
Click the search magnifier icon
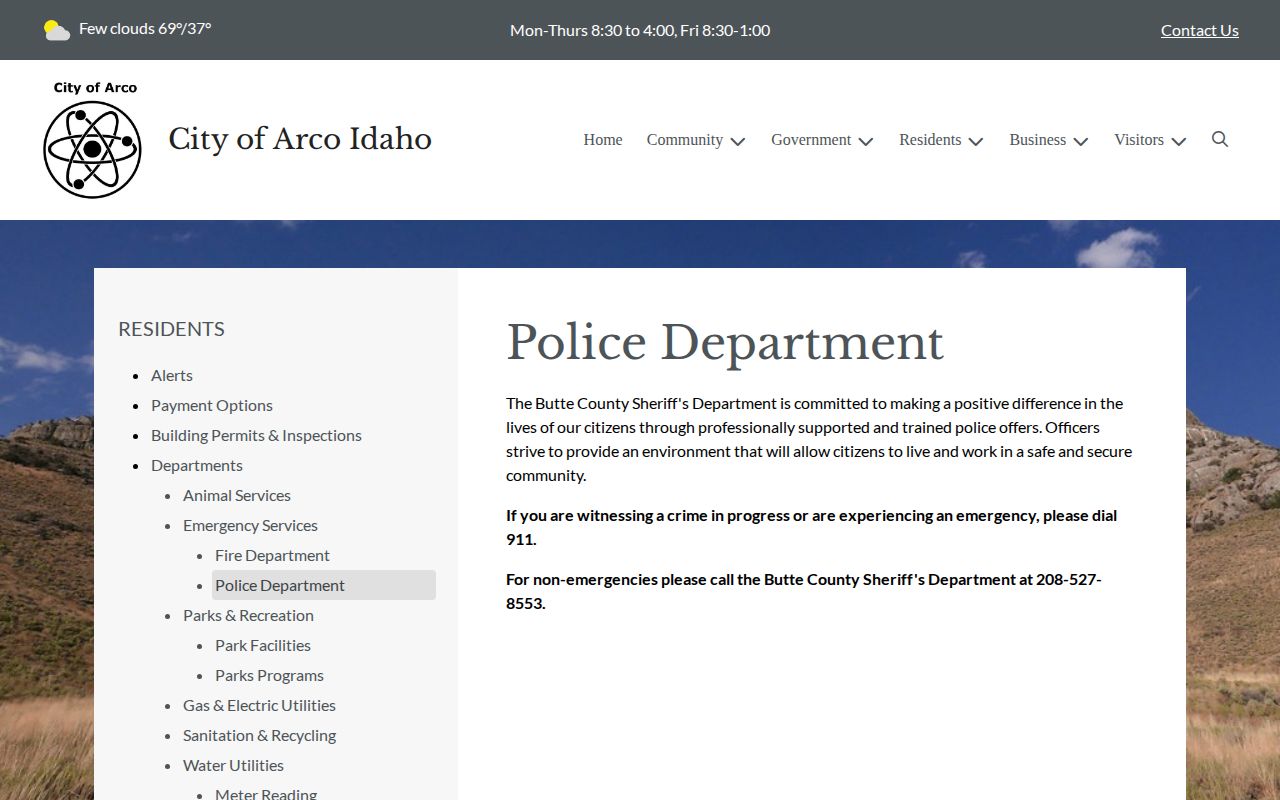pyautogui.click(x=1220, y=139)
